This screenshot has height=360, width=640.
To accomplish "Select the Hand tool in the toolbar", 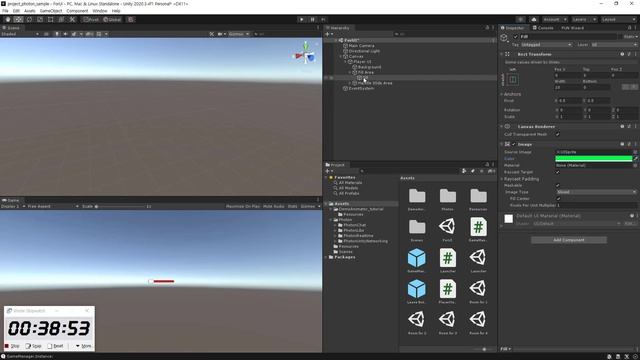I will tap(7, 20).
